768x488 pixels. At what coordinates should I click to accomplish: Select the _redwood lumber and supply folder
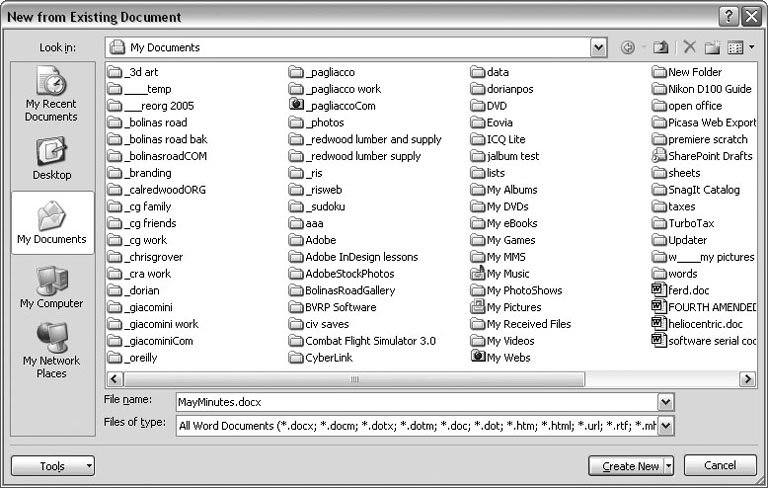point(365,139)
